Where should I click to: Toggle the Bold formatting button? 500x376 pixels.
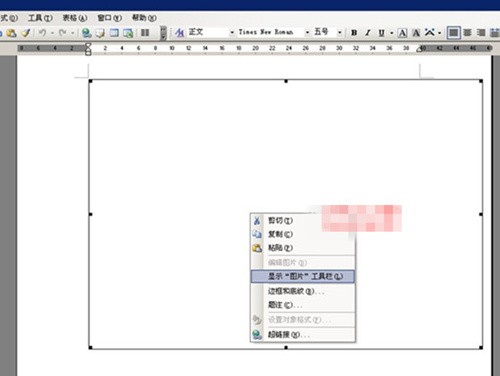tap(354, 33)
